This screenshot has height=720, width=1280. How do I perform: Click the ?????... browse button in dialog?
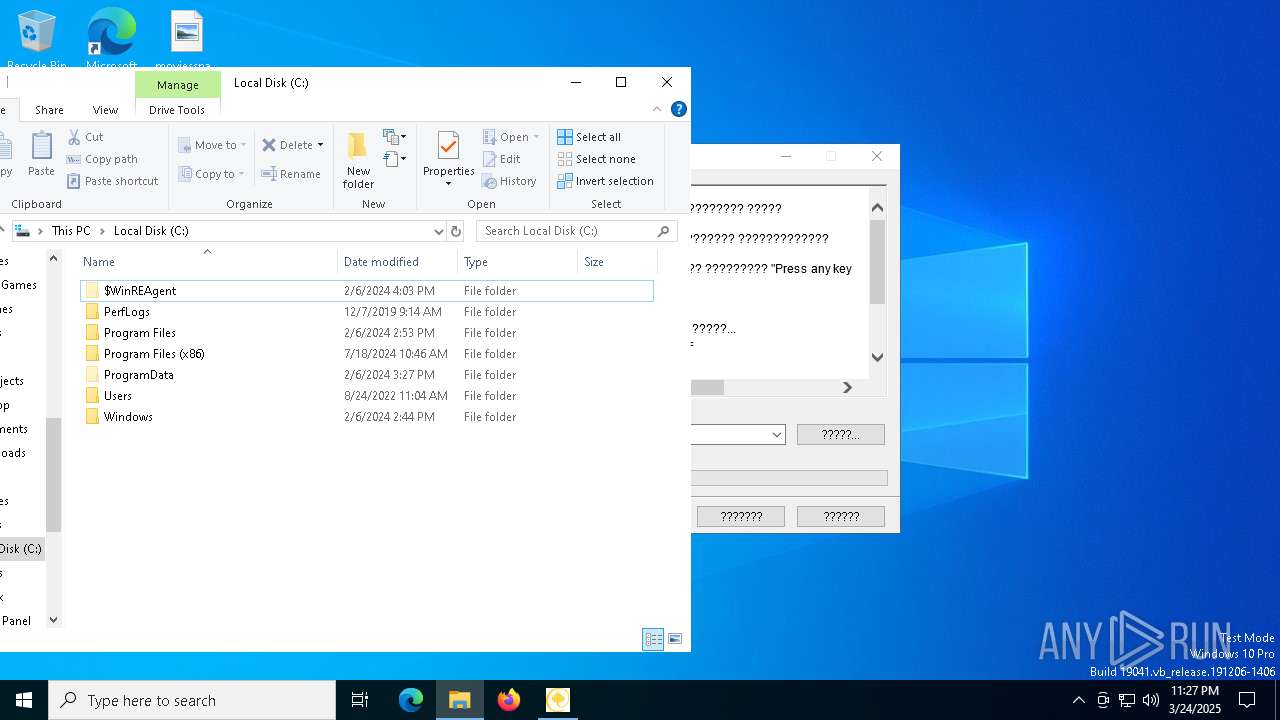click(841, 434)
